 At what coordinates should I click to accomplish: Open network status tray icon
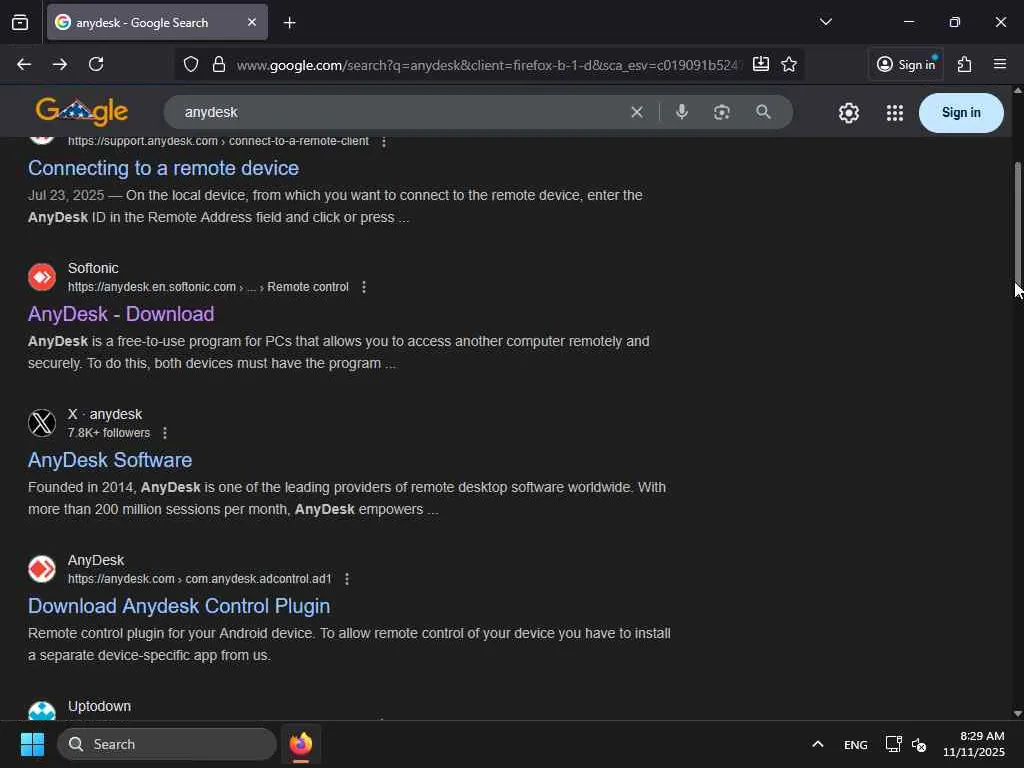[x=893, y=744]
